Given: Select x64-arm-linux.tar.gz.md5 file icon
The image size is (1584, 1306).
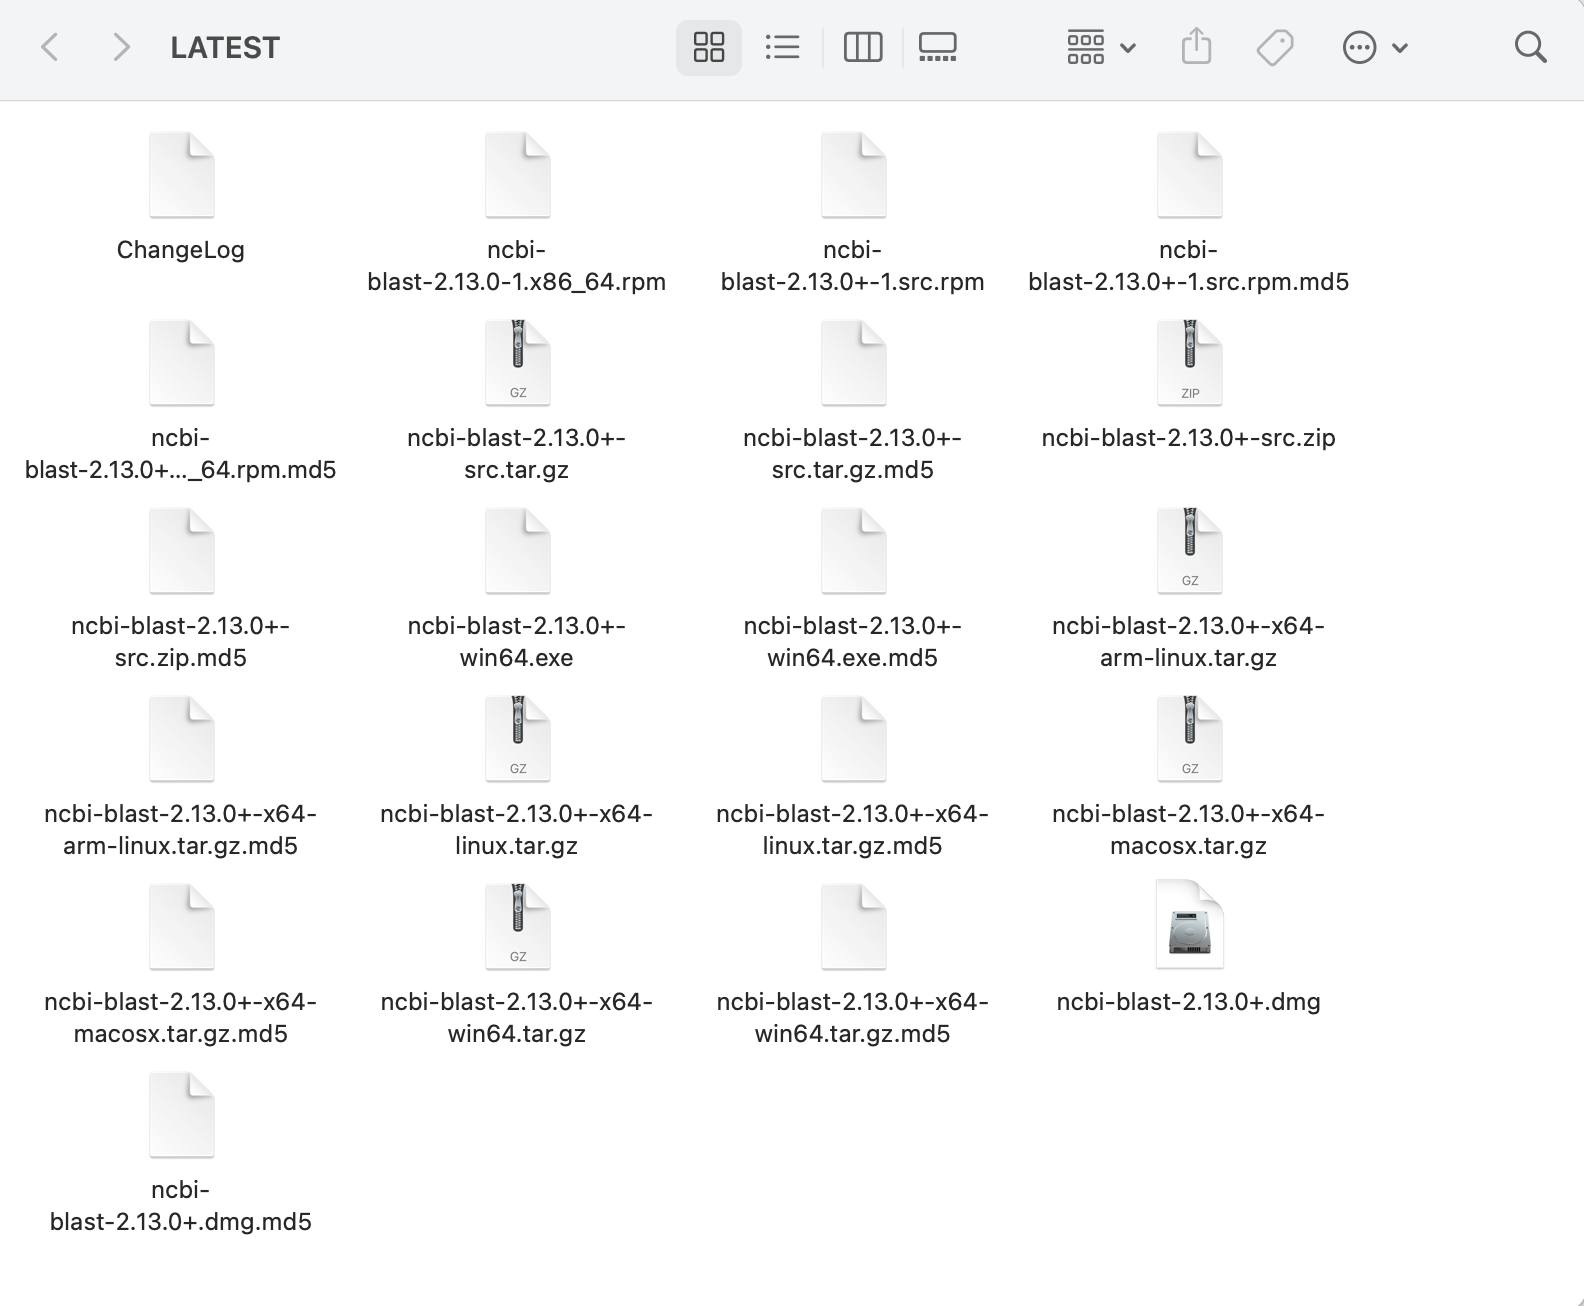Looking at the screenshot, I should [181, 739].
